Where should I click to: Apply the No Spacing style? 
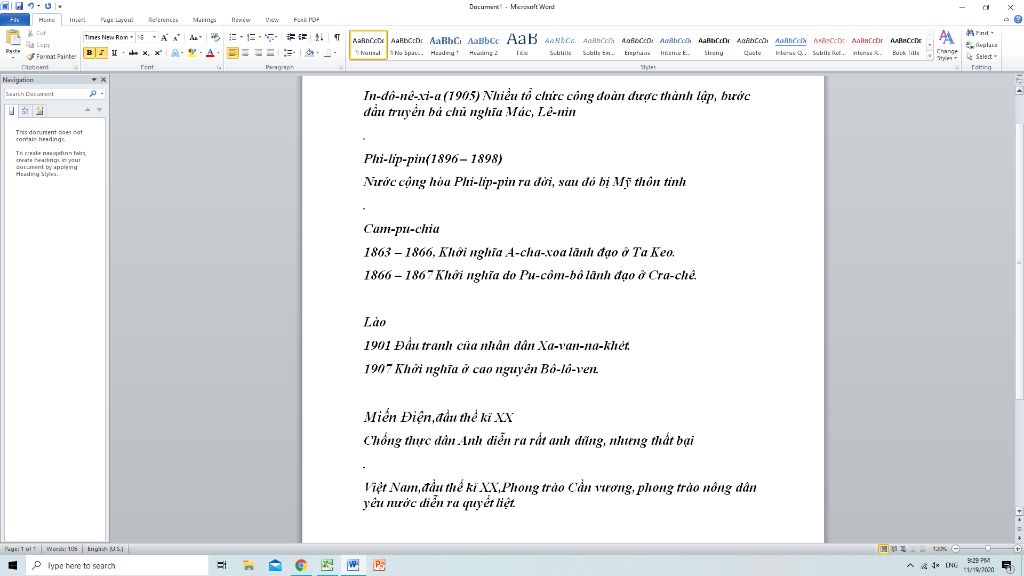coord(406,44)
